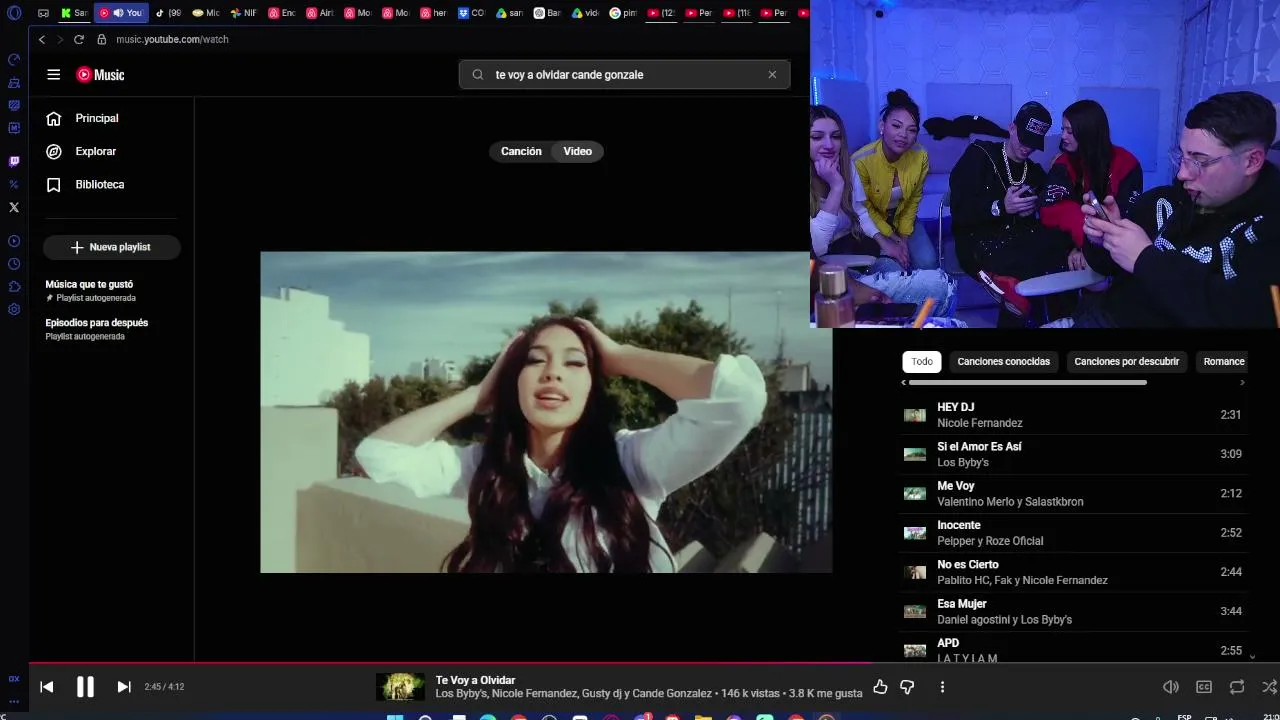The width and height of the screenshot is (1280, 720).
Task: Play No es Cierto from the queue
Action: click(x=1072, y=572)
